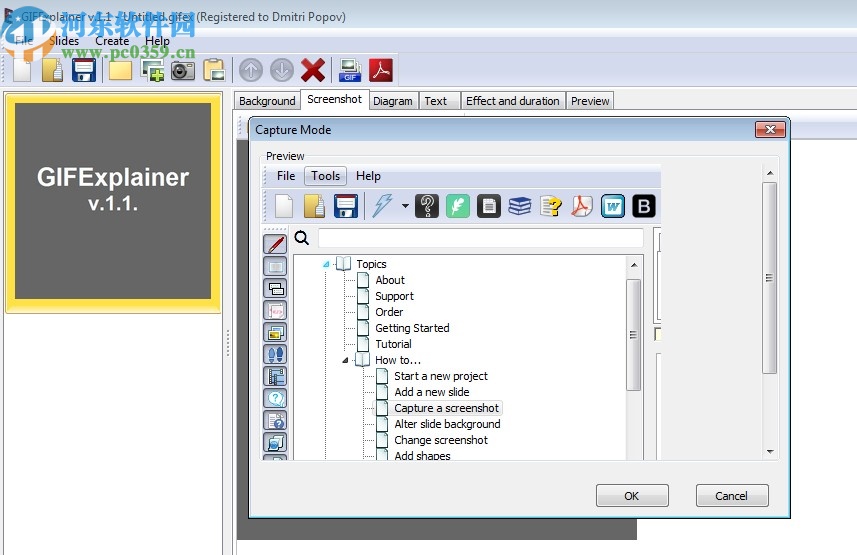
Task: Click the black B icon in preview toolbar
Action: (x=644, y=206)
